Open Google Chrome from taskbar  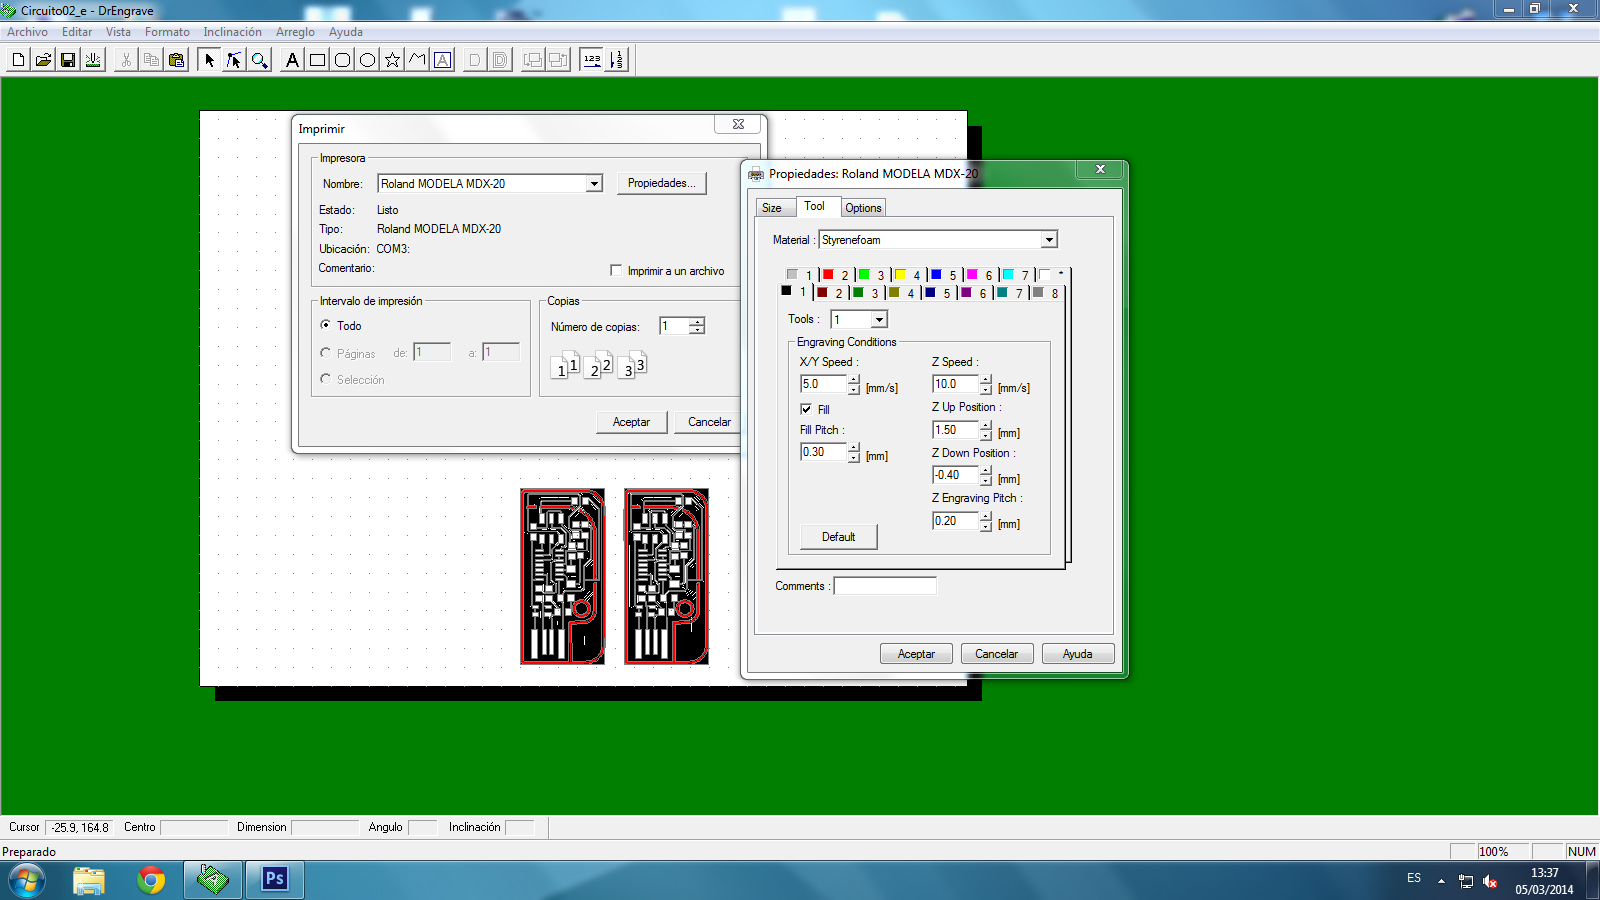(x=151, y=880)
